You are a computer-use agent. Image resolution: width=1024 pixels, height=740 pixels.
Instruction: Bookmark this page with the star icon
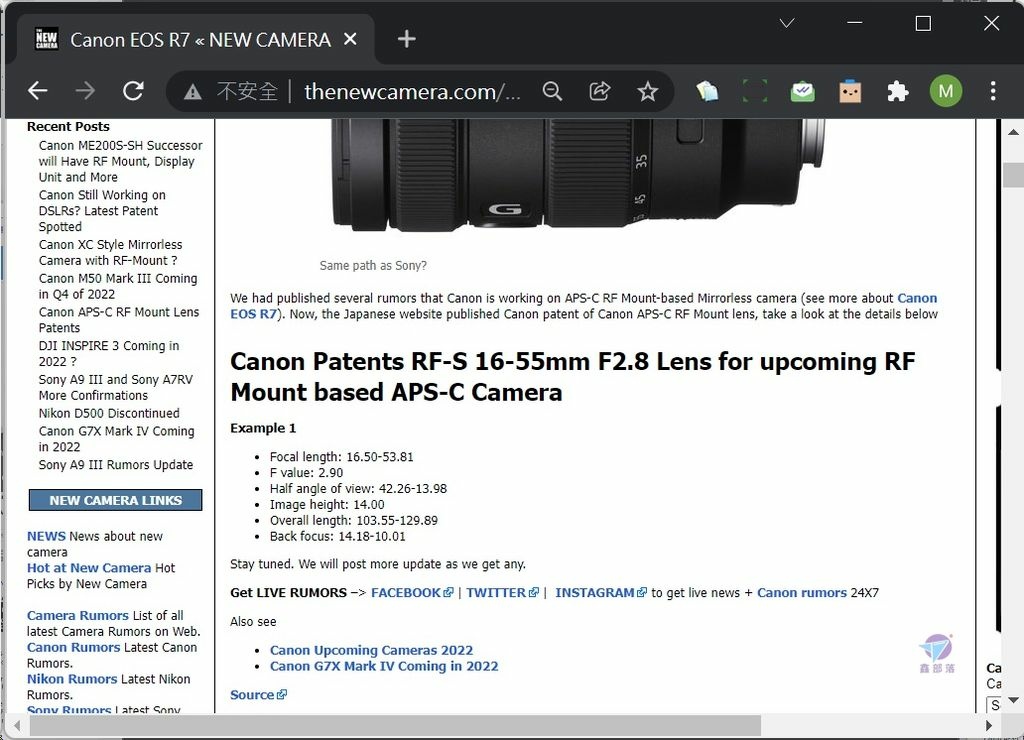pos(647,91)
